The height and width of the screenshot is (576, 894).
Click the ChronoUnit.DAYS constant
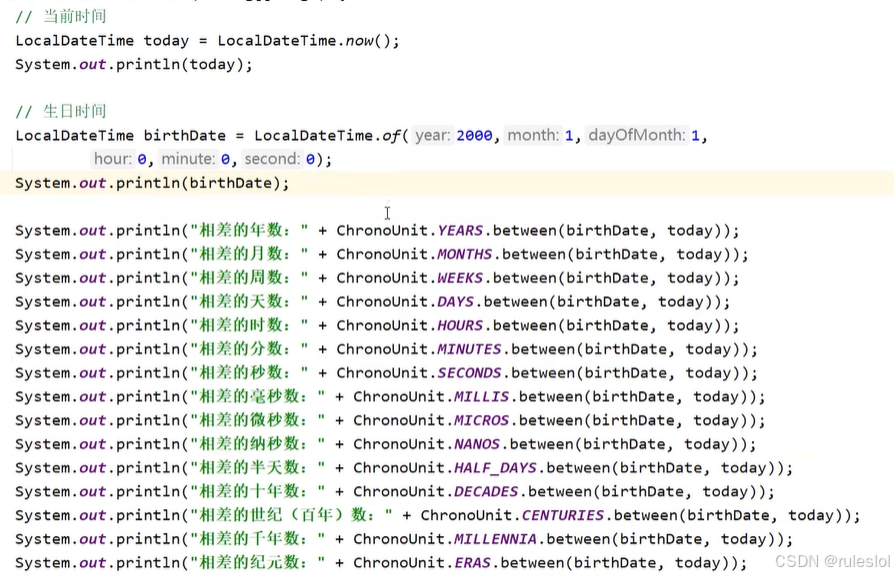(x=455, y=301)
